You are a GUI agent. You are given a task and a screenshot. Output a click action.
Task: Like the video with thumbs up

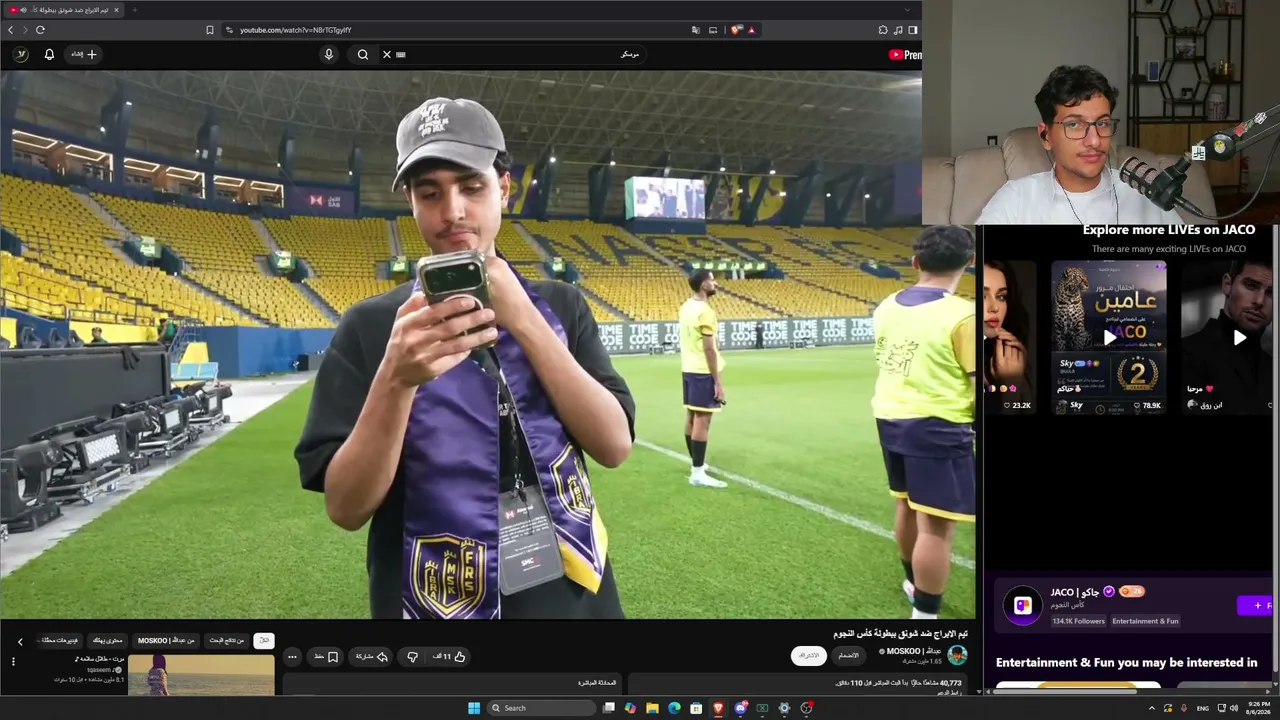pyautogui.click(x=449, y=657)
